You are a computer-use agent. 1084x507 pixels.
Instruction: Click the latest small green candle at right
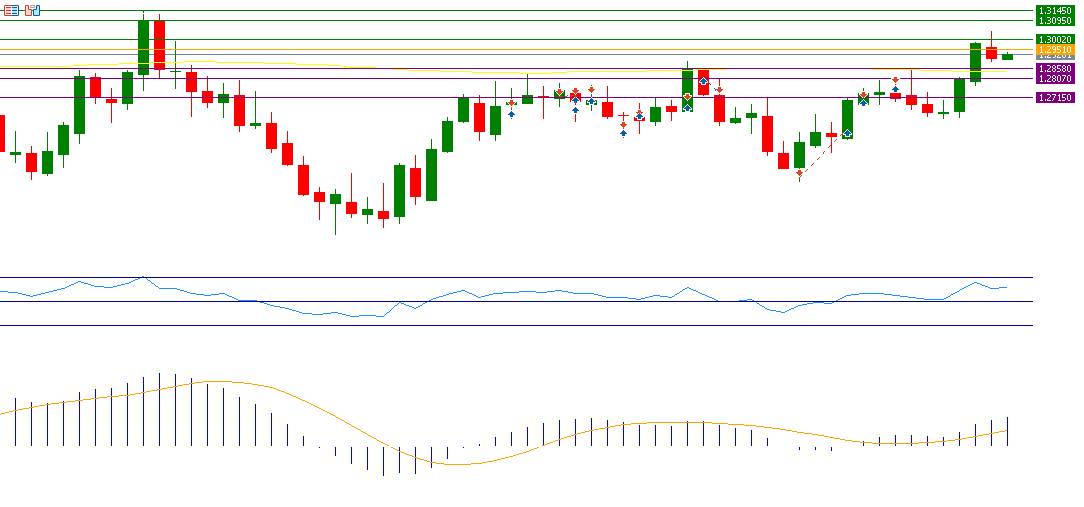point(1007,57)
